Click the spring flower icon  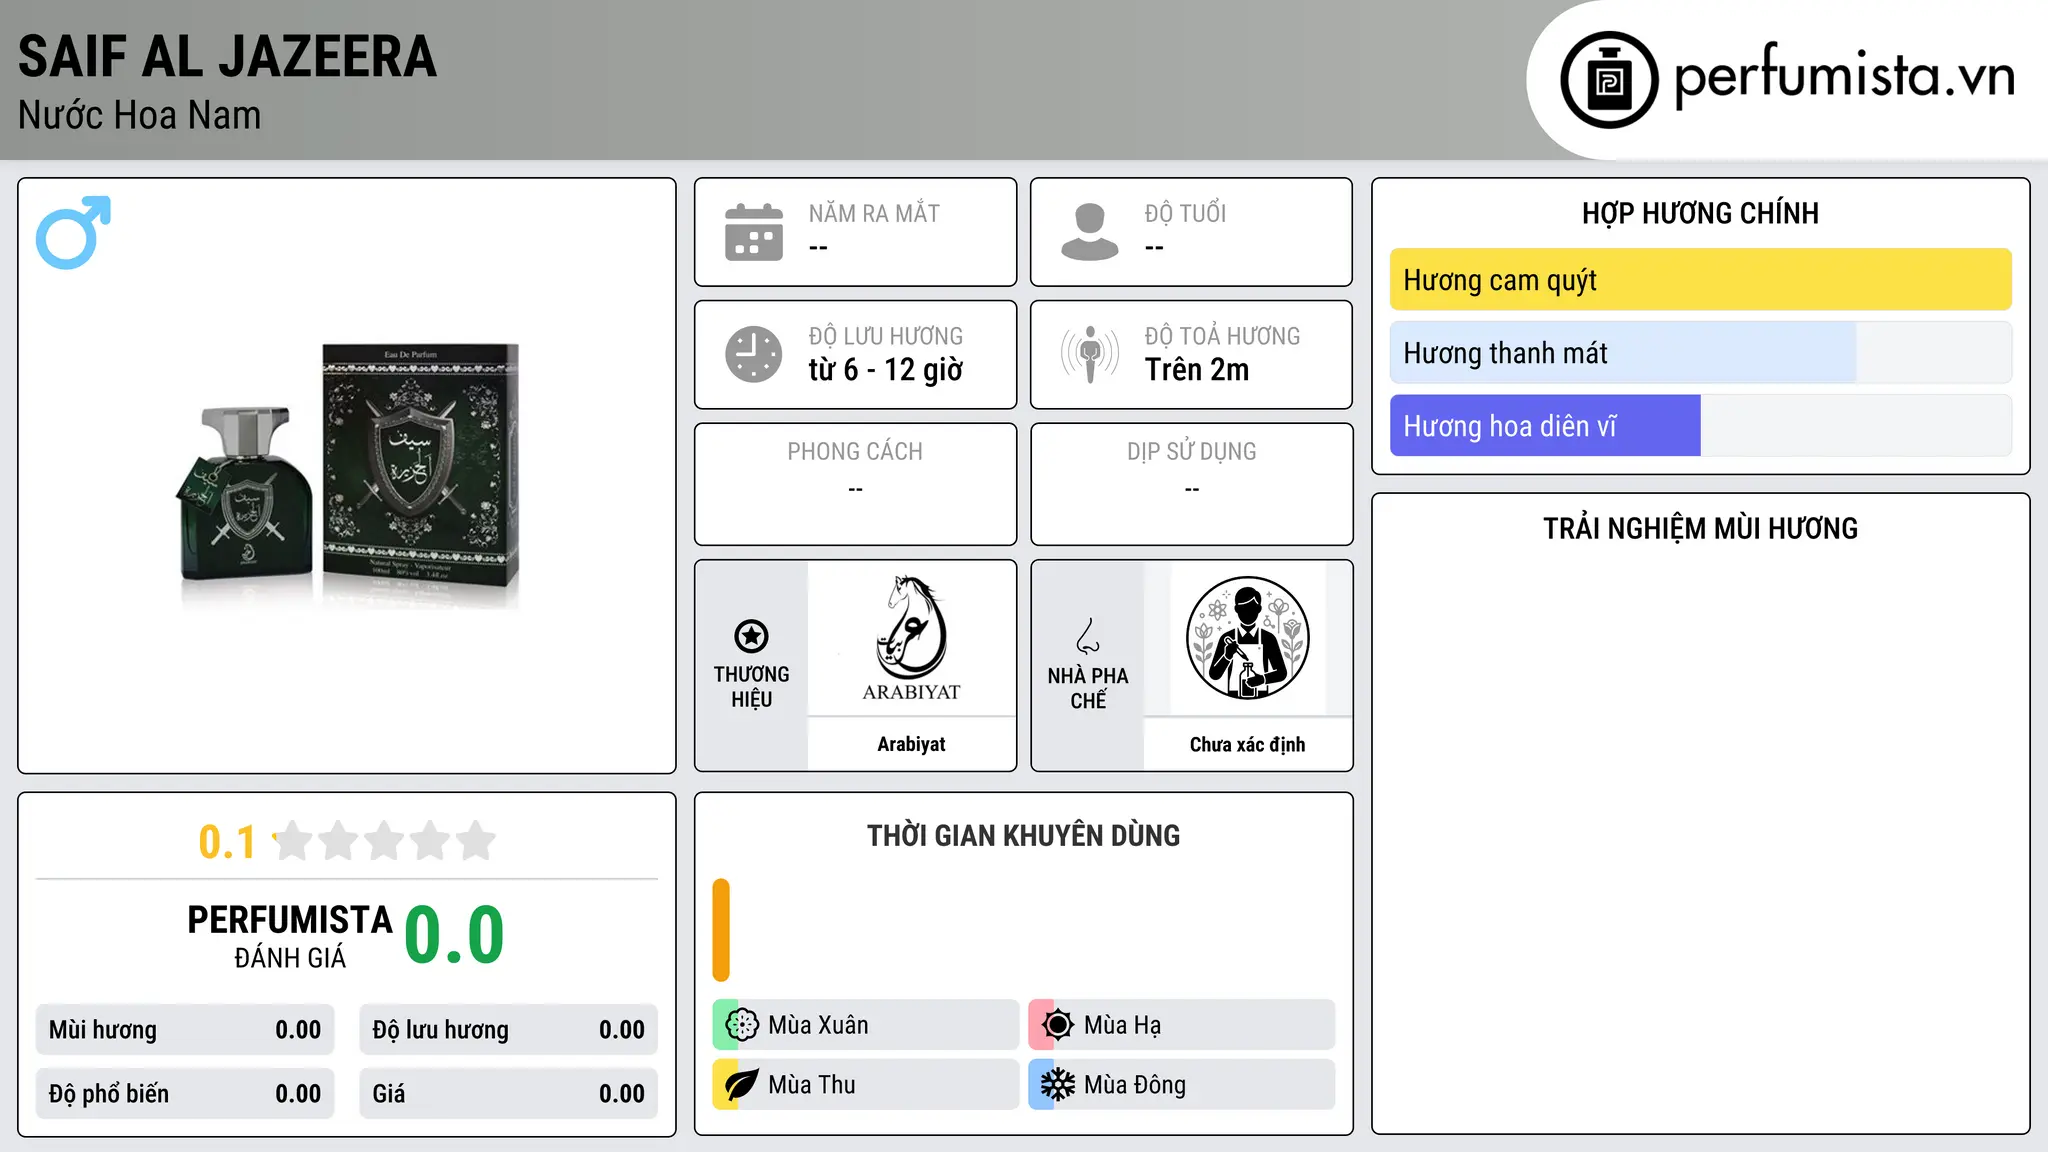(742, 1024)
